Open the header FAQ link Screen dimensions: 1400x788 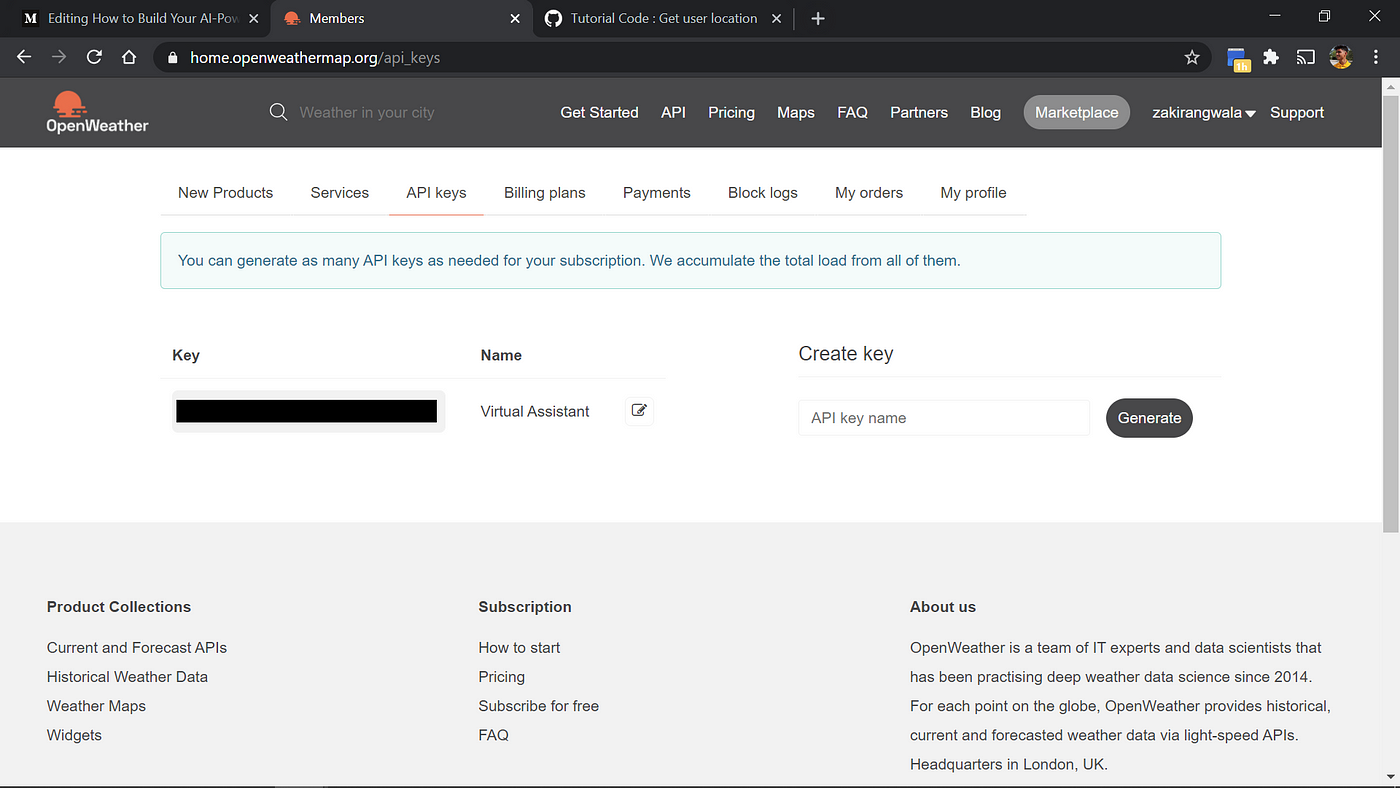point(852,112)
